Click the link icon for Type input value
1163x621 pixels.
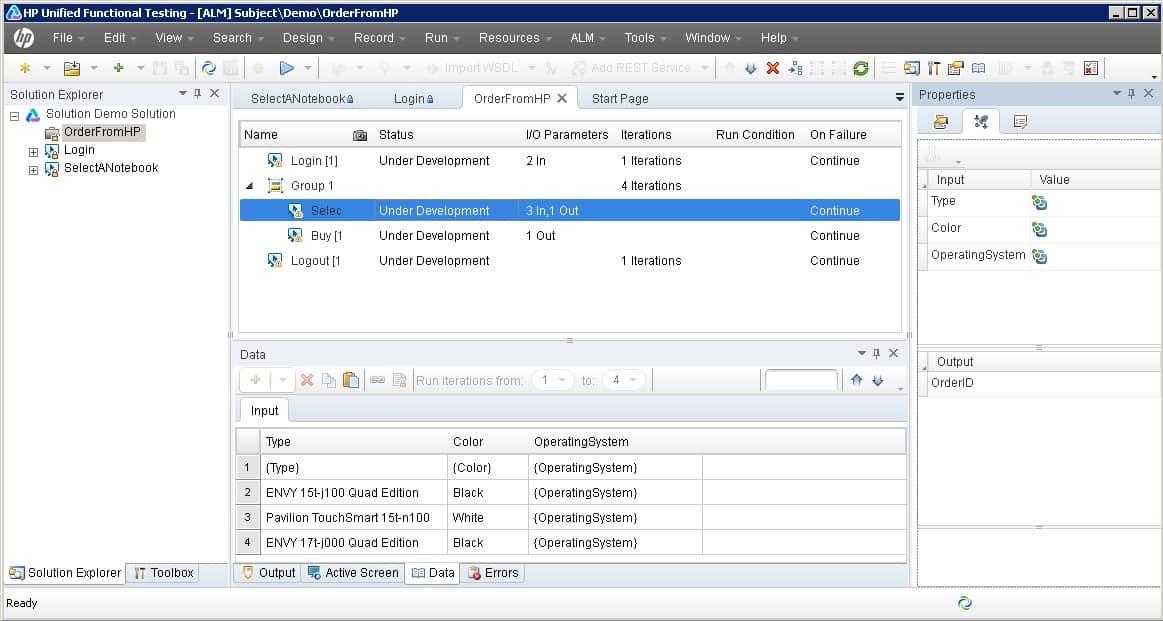point(1040,203)
